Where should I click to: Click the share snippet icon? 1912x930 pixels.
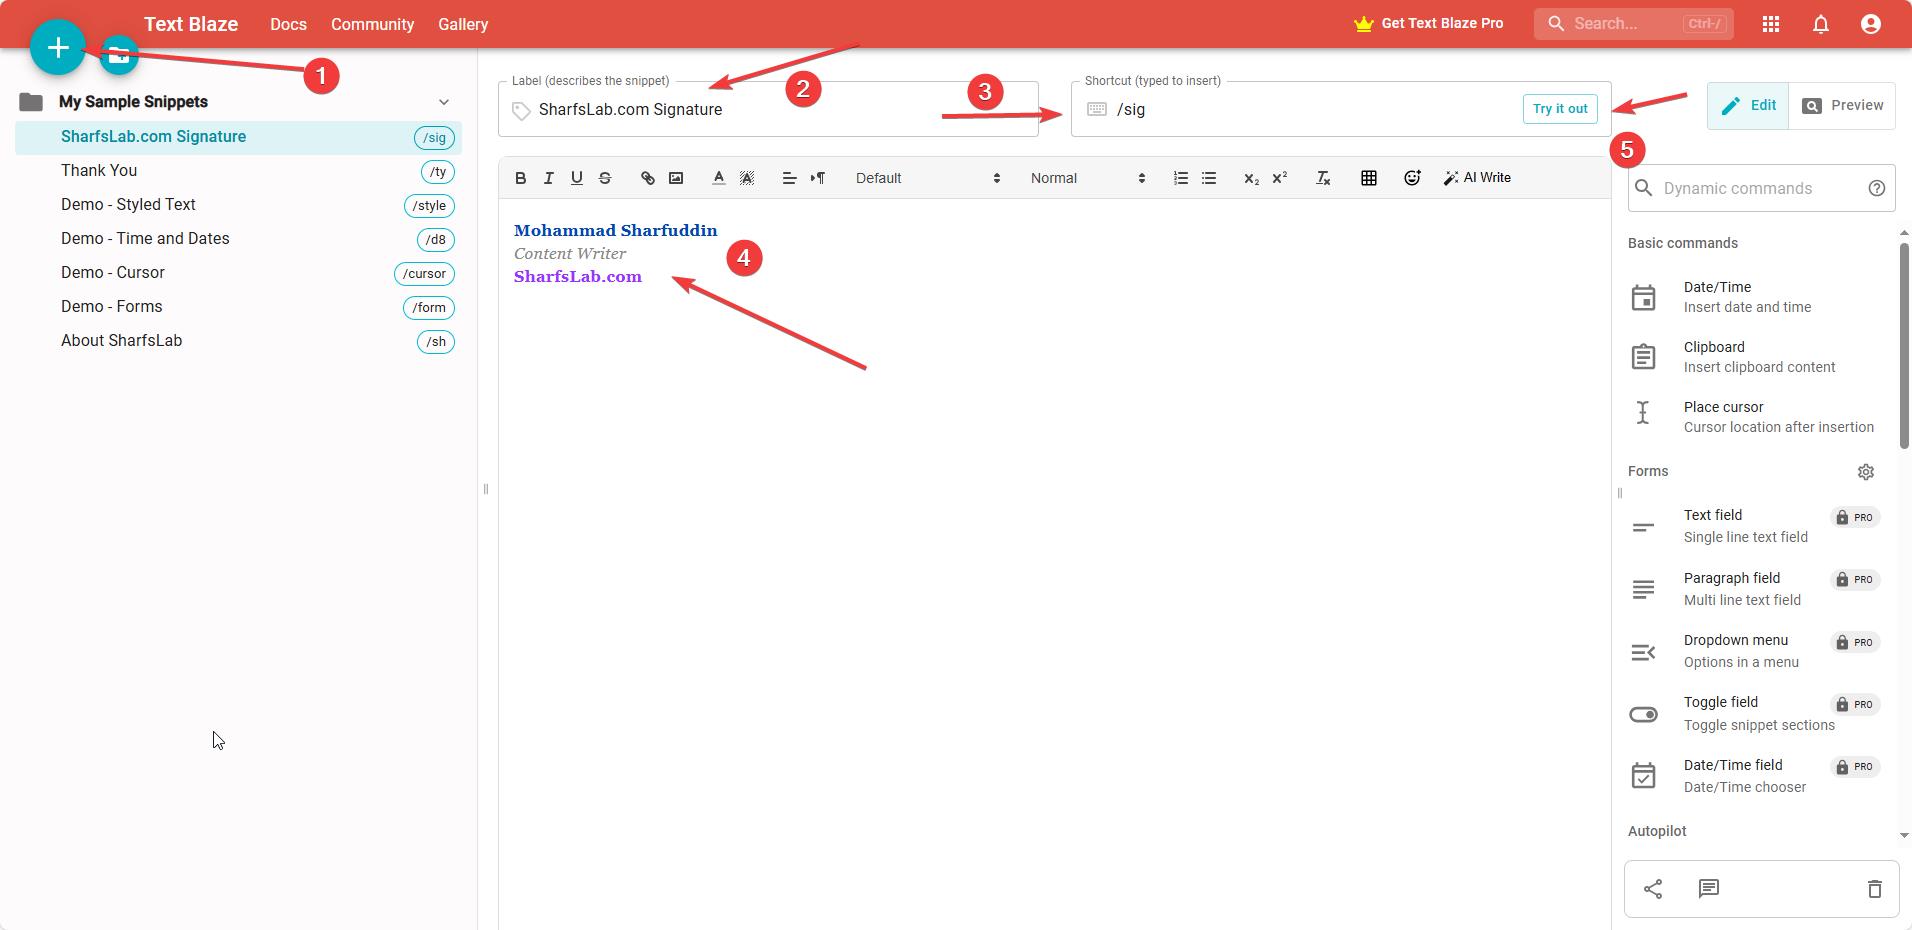1653,889
